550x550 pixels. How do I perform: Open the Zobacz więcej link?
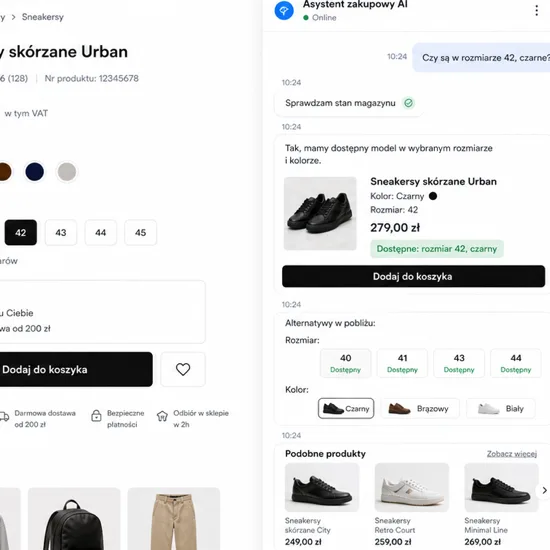click(x=512, y=454)
